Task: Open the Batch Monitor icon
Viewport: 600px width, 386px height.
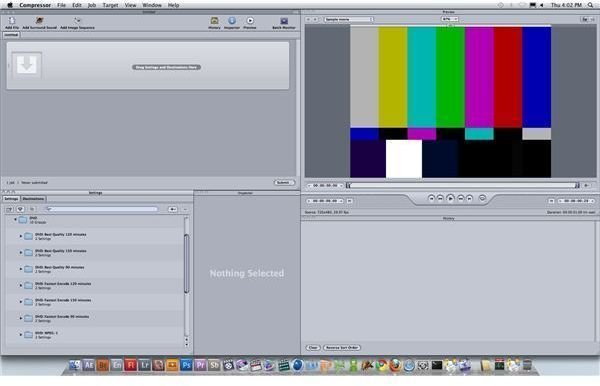Action: point(284,21)
